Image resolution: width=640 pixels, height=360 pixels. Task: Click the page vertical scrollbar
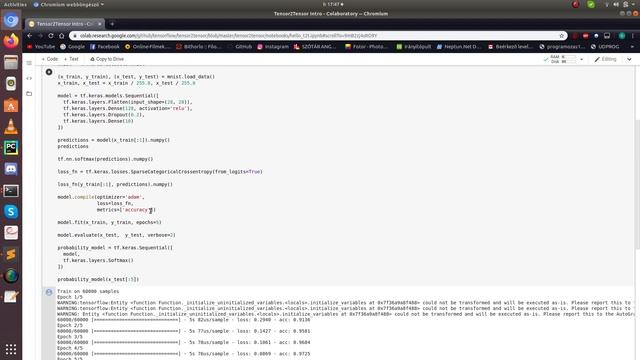[x=637, y=184]
